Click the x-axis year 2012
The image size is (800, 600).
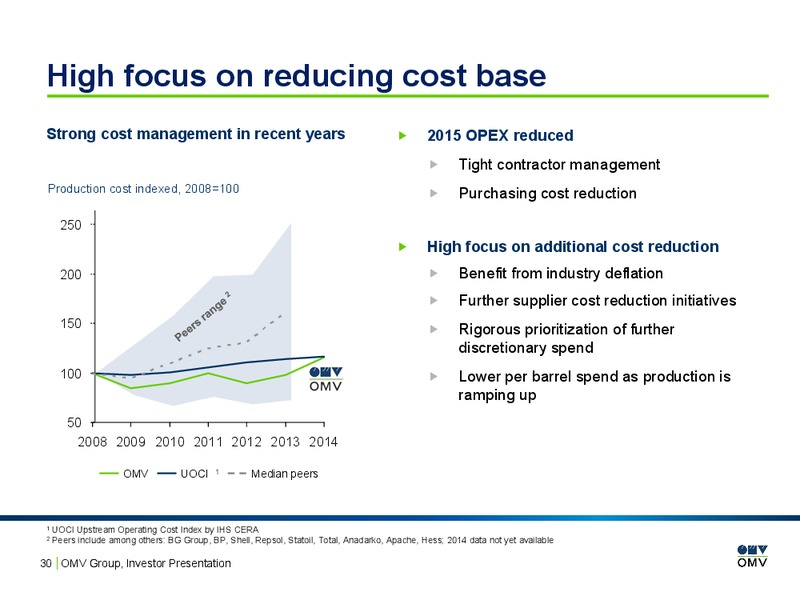246,442
